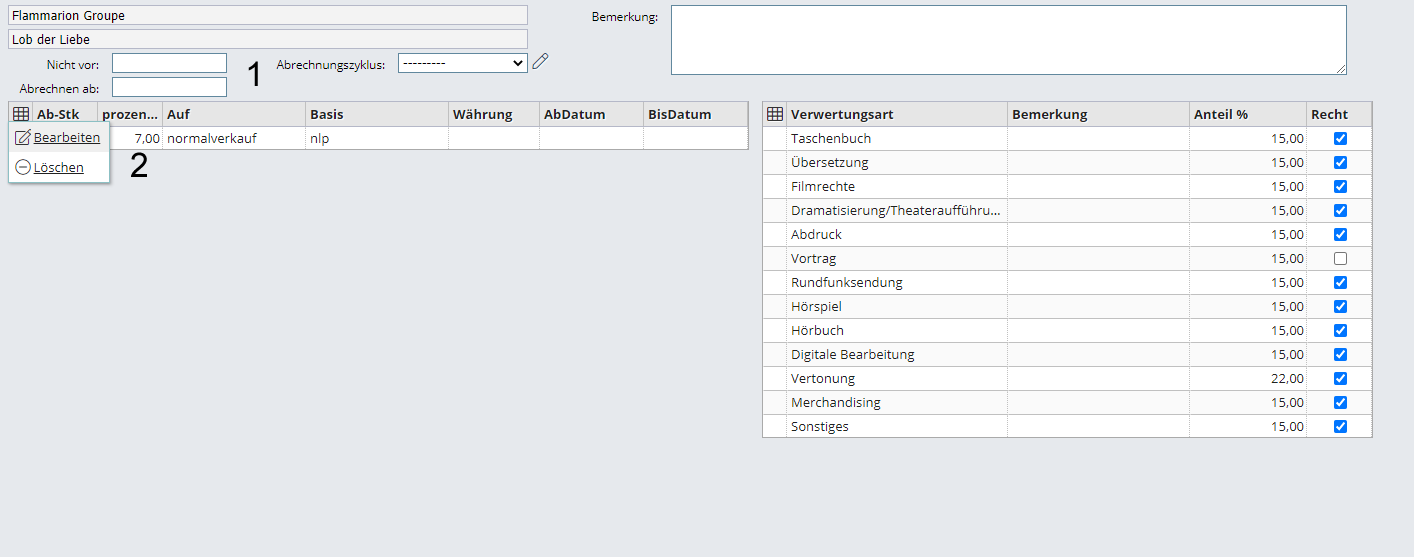The image size is (1414, 557).
Task: Open the Abrechnungszyklus dropdown
Action: 462,63
